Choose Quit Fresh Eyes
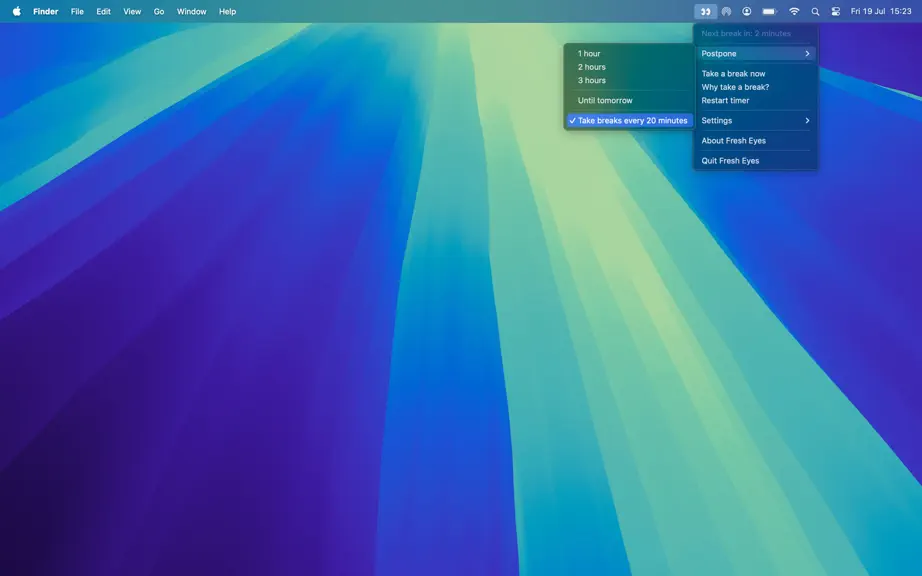 tap(755, 160)
